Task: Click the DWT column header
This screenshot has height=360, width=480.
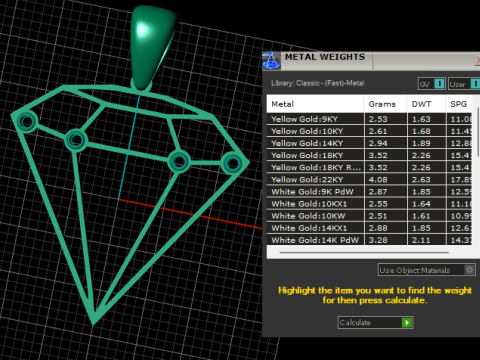Action: [x=426, y=104]
